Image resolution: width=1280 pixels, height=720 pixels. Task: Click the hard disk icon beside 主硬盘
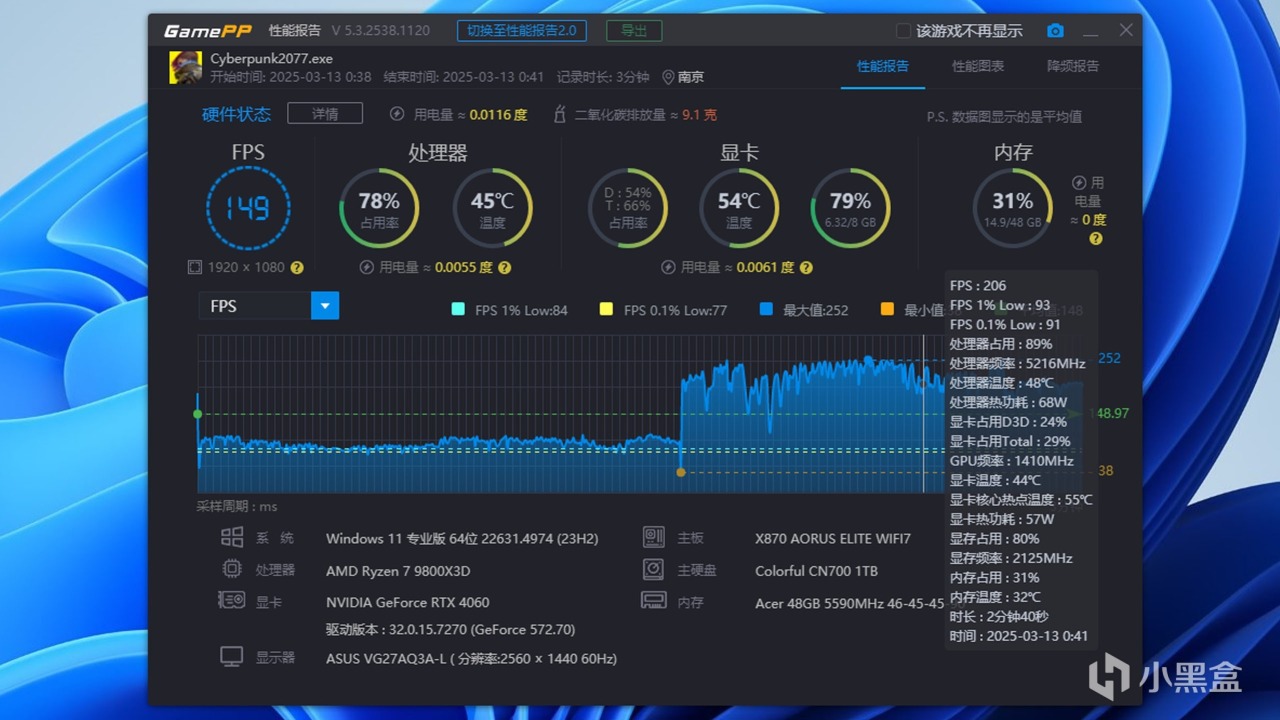[654, 570]
